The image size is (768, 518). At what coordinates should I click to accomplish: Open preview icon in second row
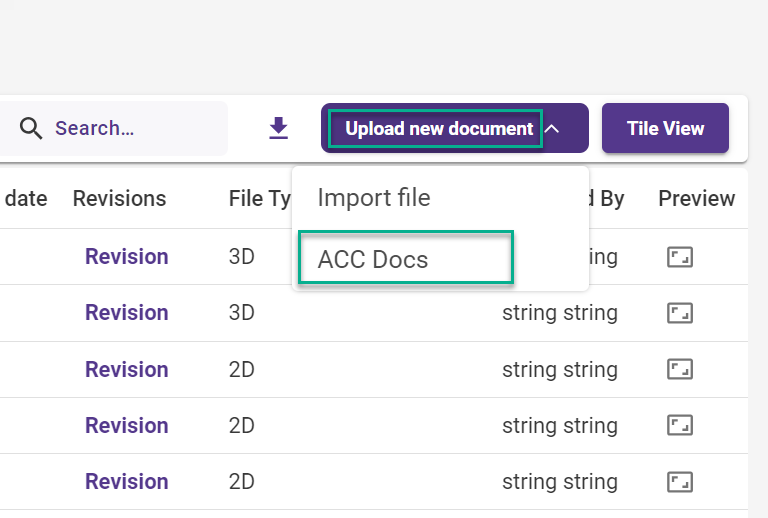tap(680, 313)
